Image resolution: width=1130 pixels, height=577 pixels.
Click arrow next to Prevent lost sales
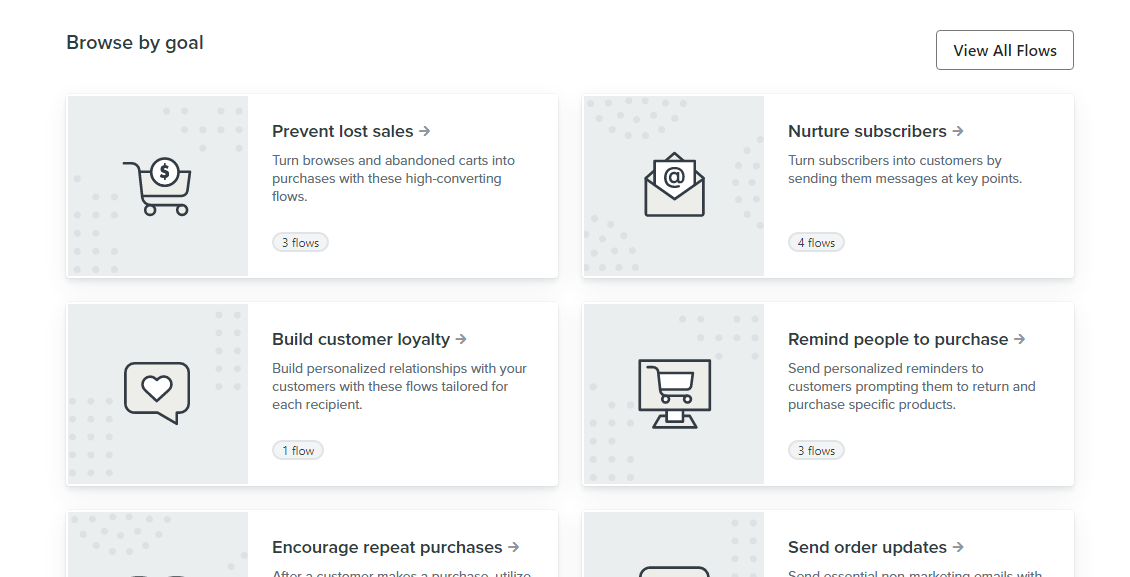click(425, 131)
